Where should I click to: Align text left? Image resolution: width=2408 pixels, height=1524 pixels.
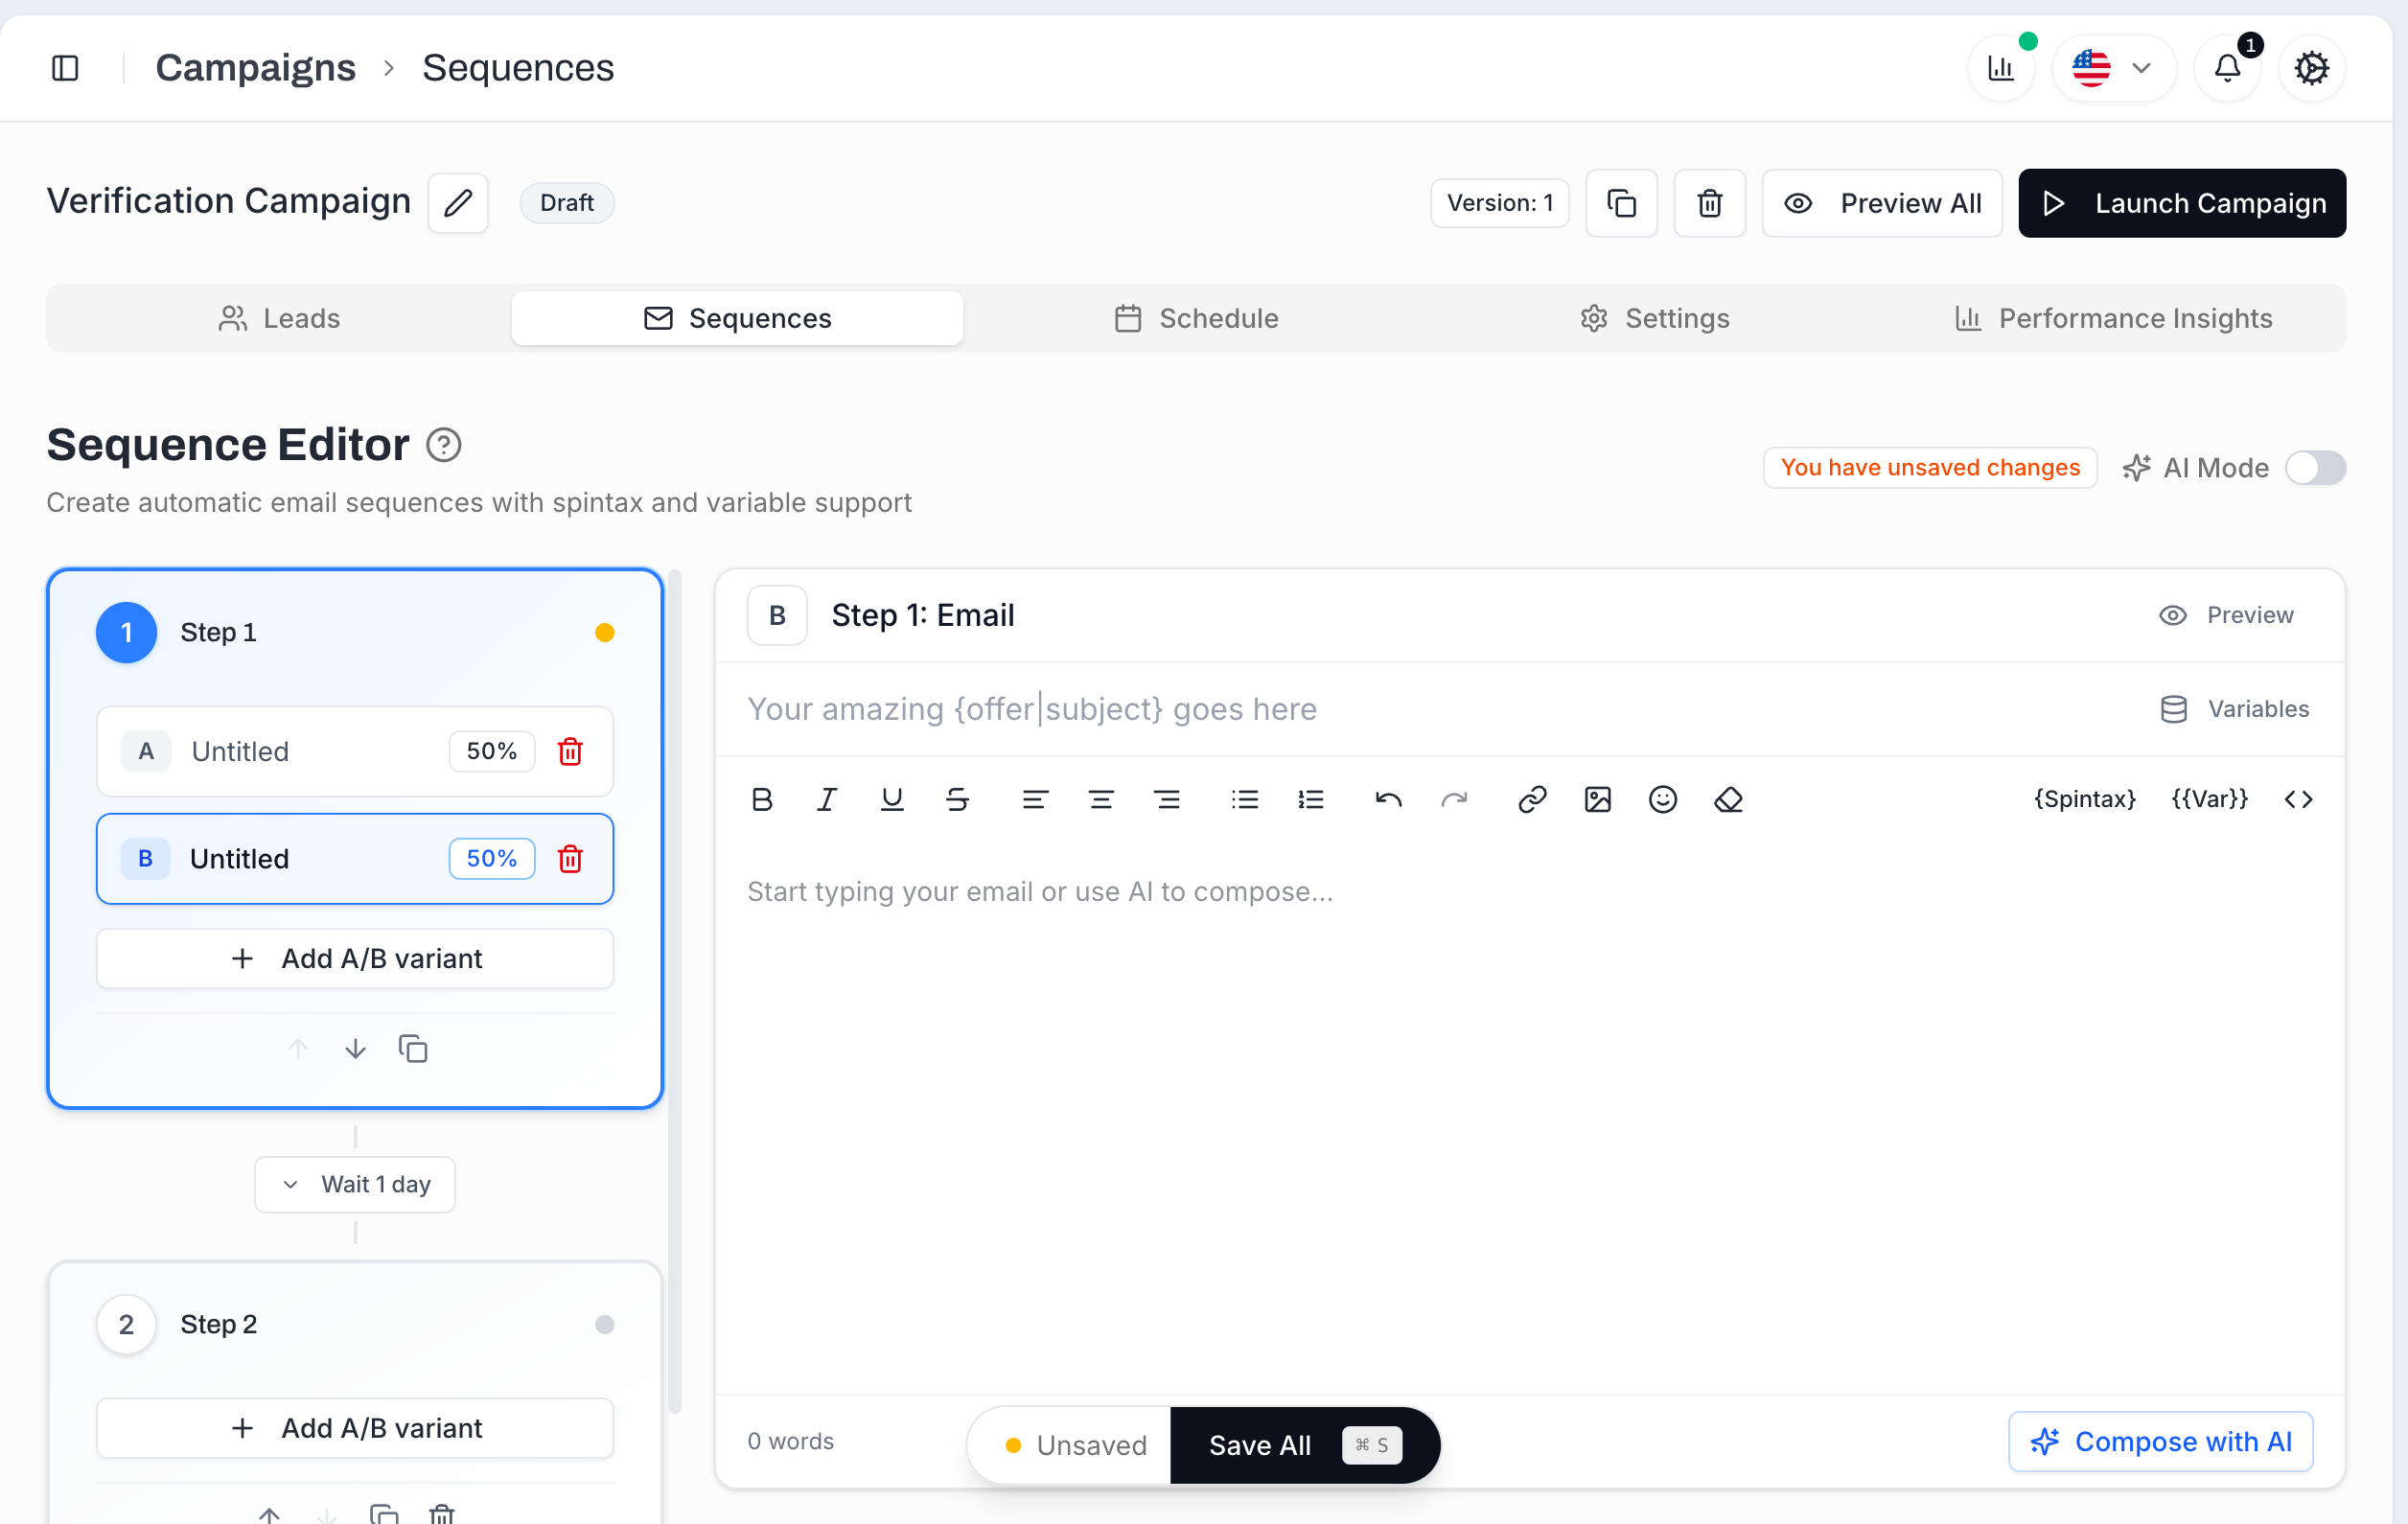pos(1035,799)
